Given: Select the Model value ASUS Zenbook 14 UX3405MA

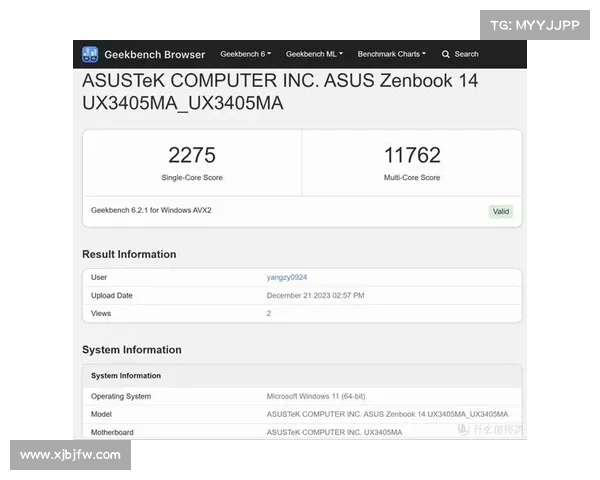Looking at the screenshot, I should click(387, 414).
